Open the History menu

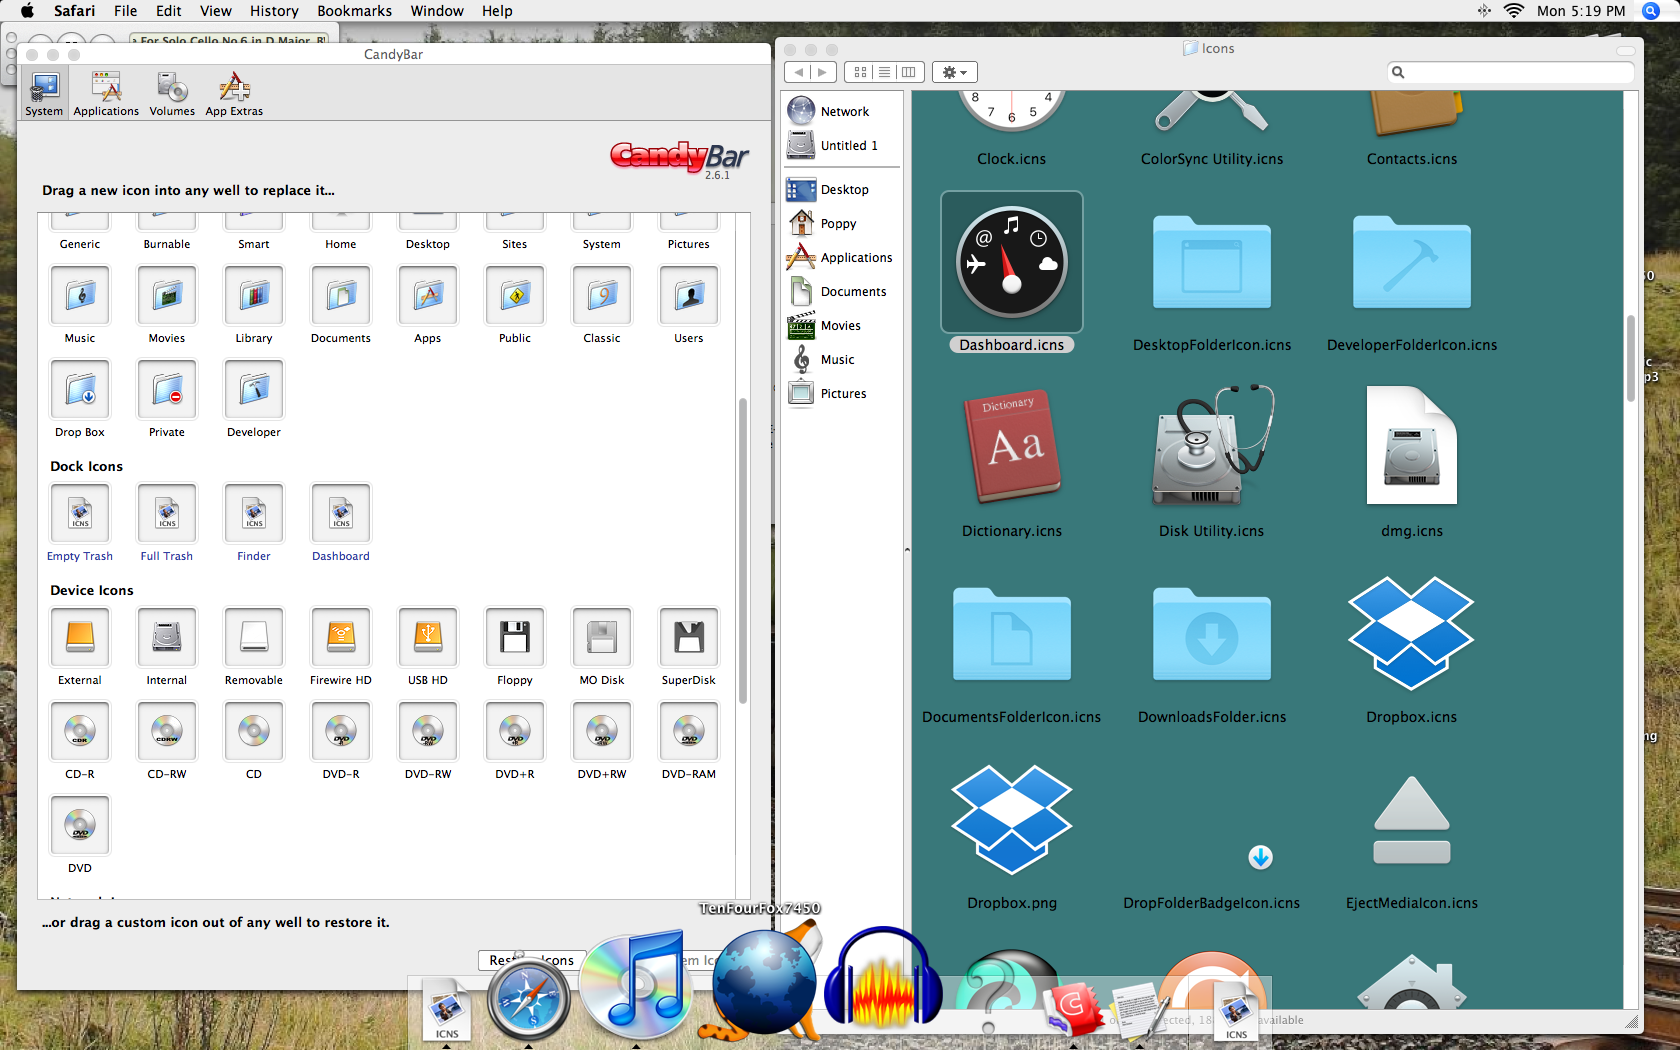tap(274, 11)
